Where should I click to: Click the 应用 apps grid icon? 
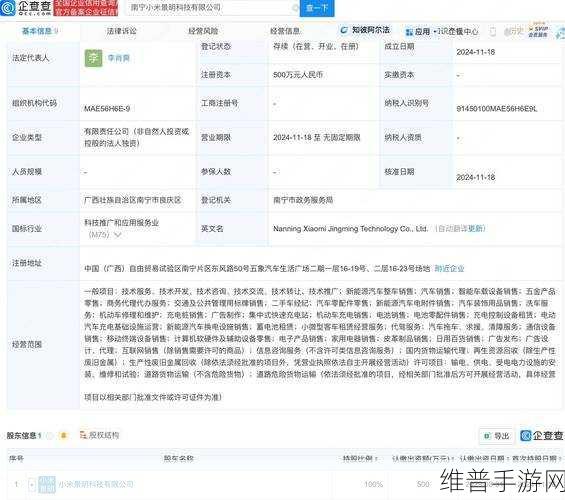pos(409,32)
